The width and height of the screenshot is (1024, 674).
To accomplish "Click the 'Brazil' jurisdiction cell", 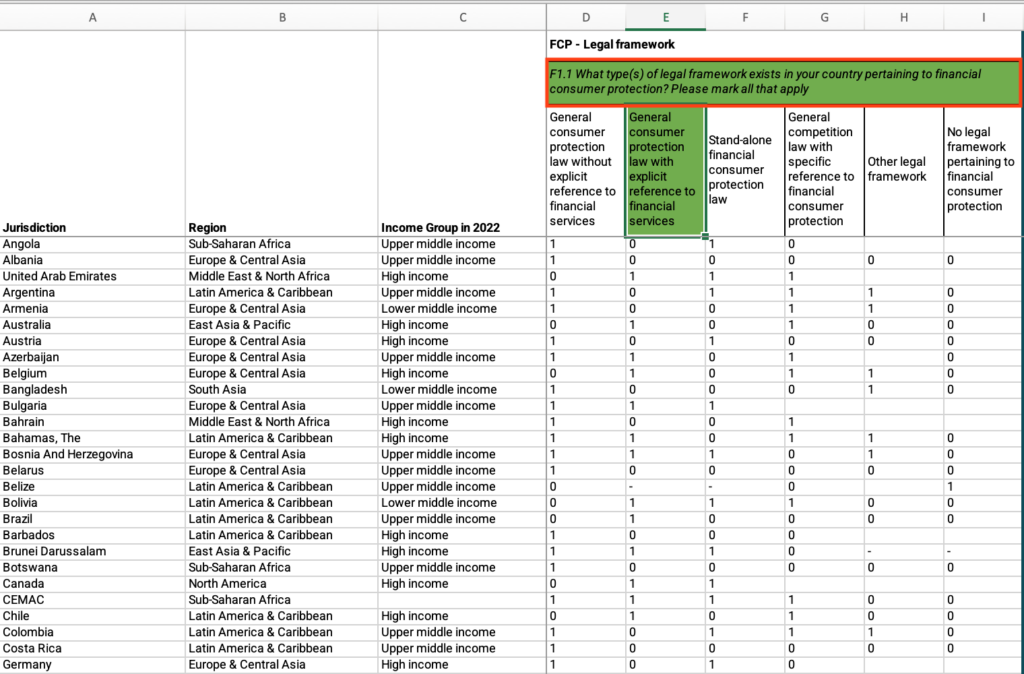I will [x=93, y=519].
